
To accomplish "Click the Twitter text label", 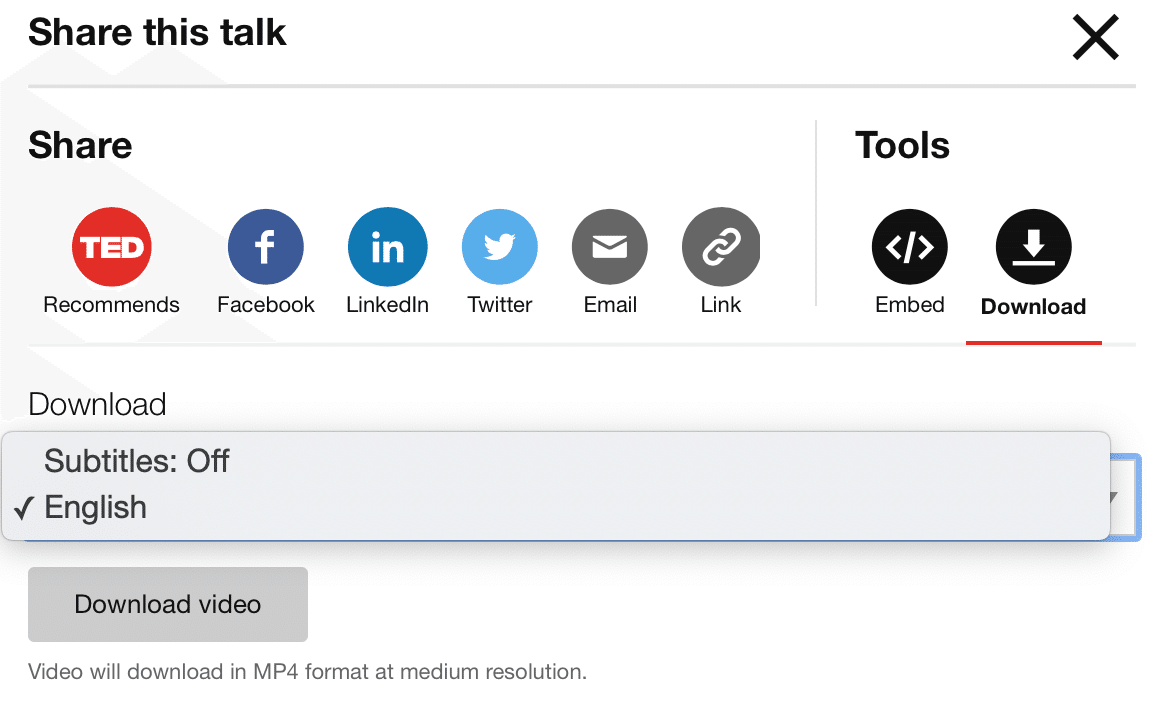I will [499, 305].
